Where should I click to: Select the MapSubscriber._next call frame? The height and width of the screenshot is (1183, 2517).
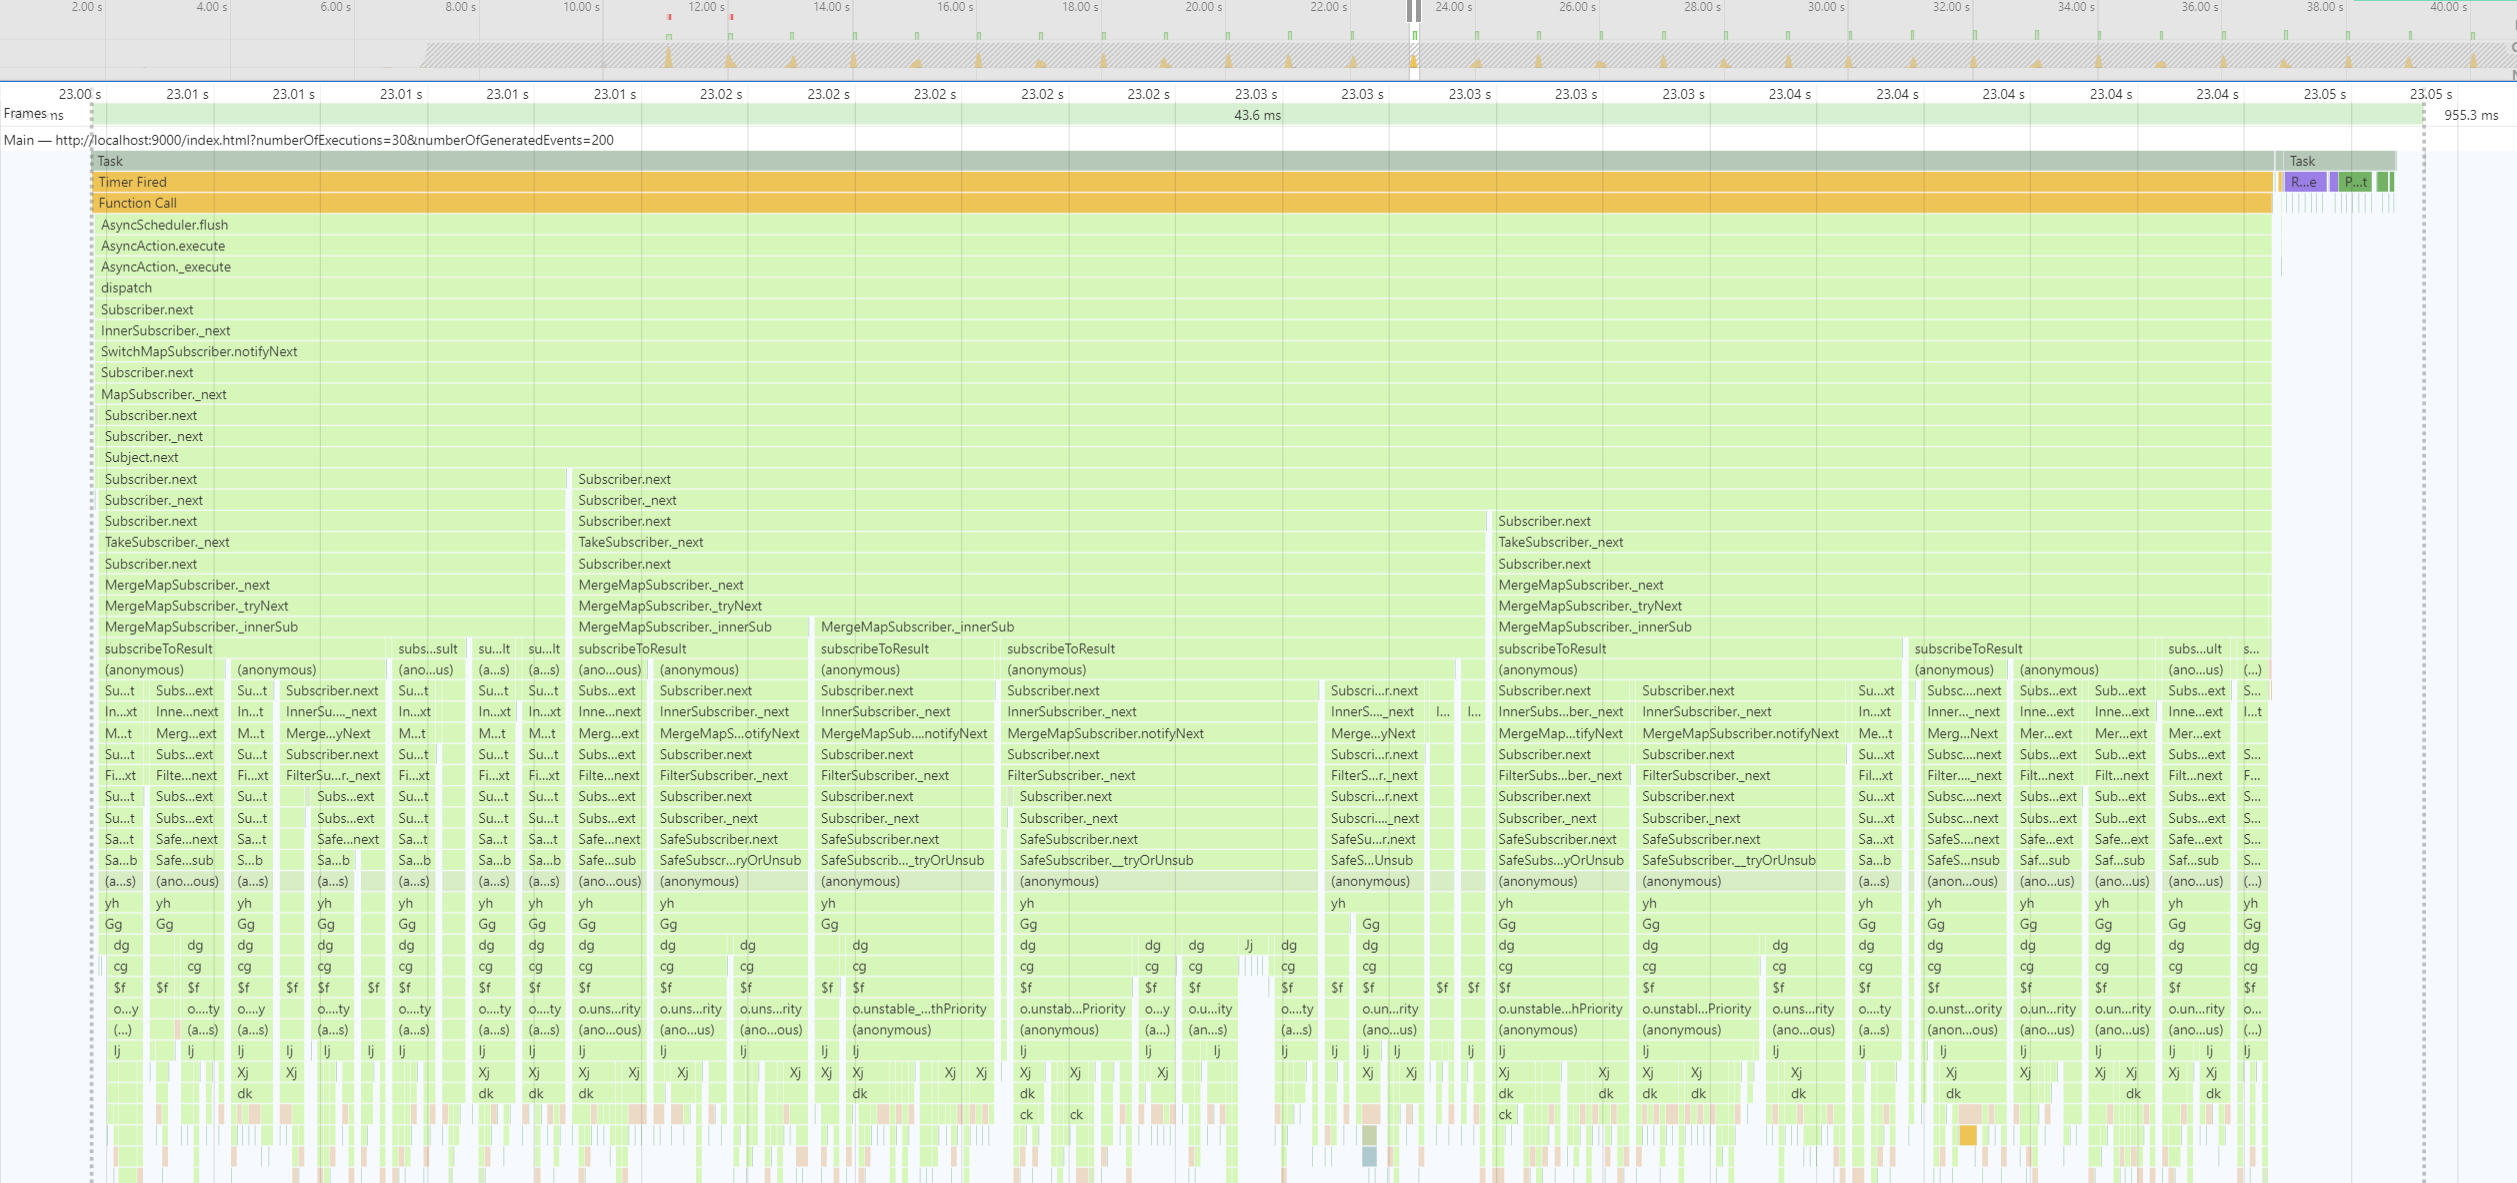164,395
